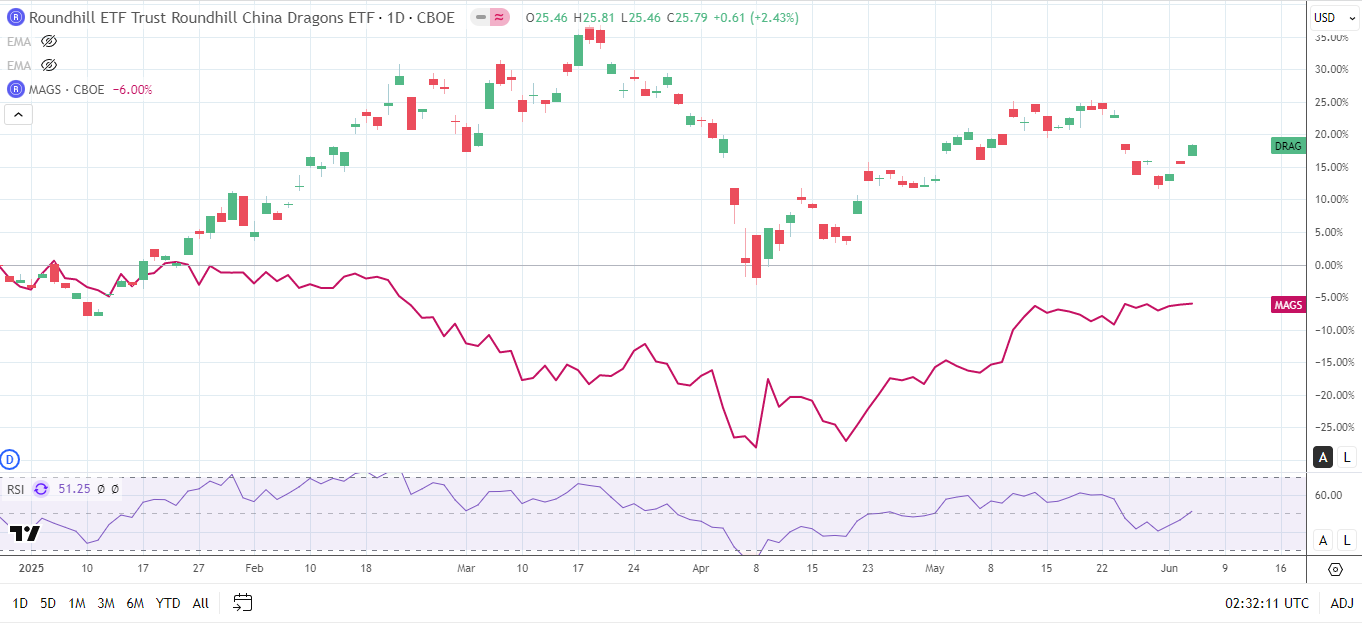Viewport: 1362px width, 623px height.
Task: Enable log scale on main price pane
Action: click(1346, 457)
